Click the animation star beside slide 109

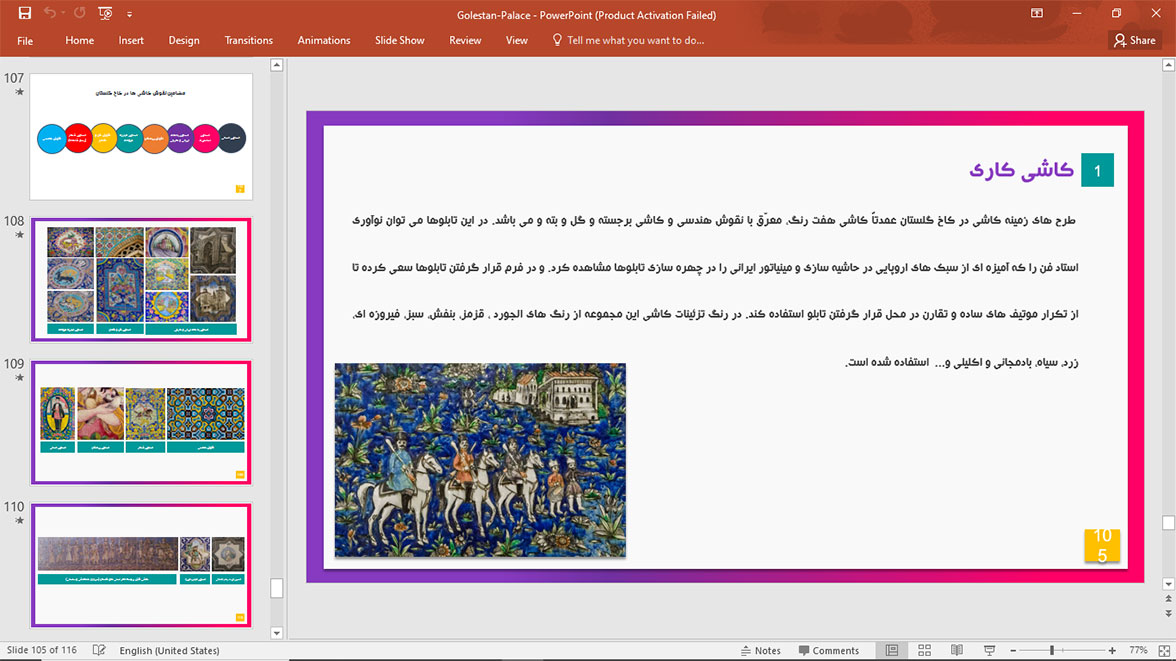[x=20, y=377]
